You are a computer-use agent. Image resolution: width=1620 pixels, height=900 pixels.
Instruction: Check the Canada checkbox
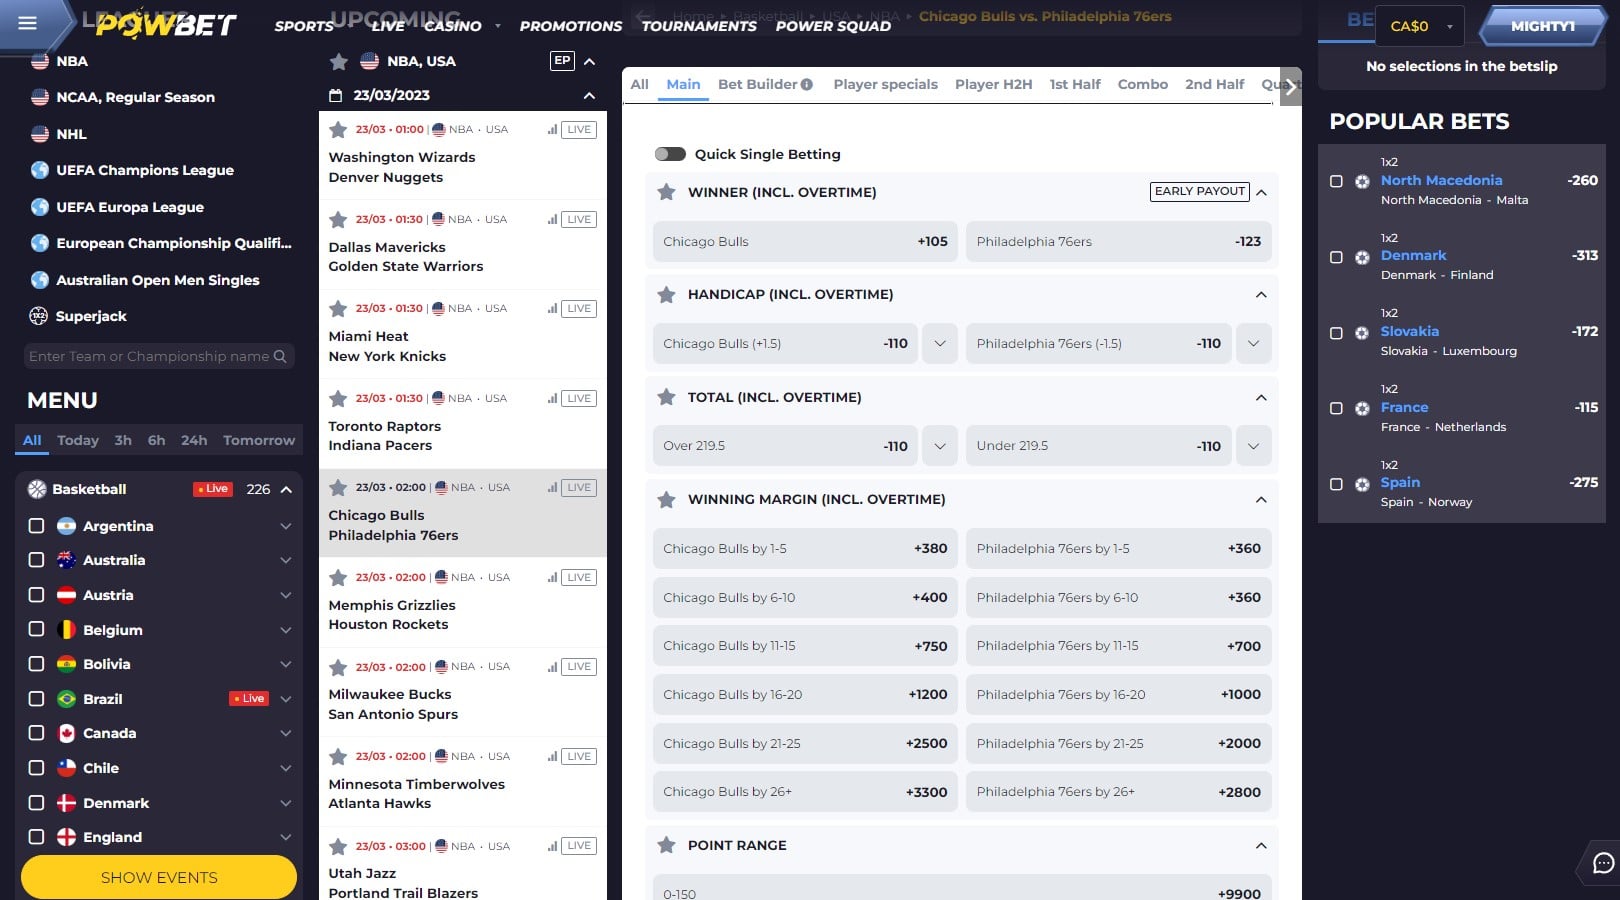(37, 733)
